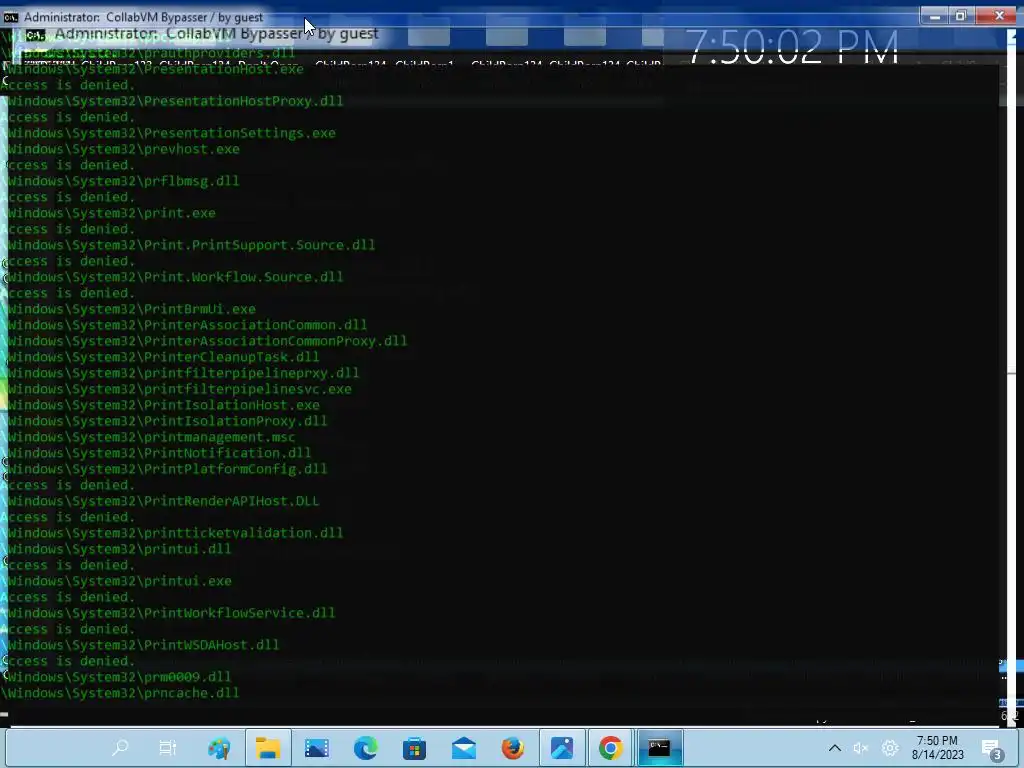Screen dimensions: 1024x768
Task: Launch the Paint palette icon in taskbar
Action: pos(219,748)
